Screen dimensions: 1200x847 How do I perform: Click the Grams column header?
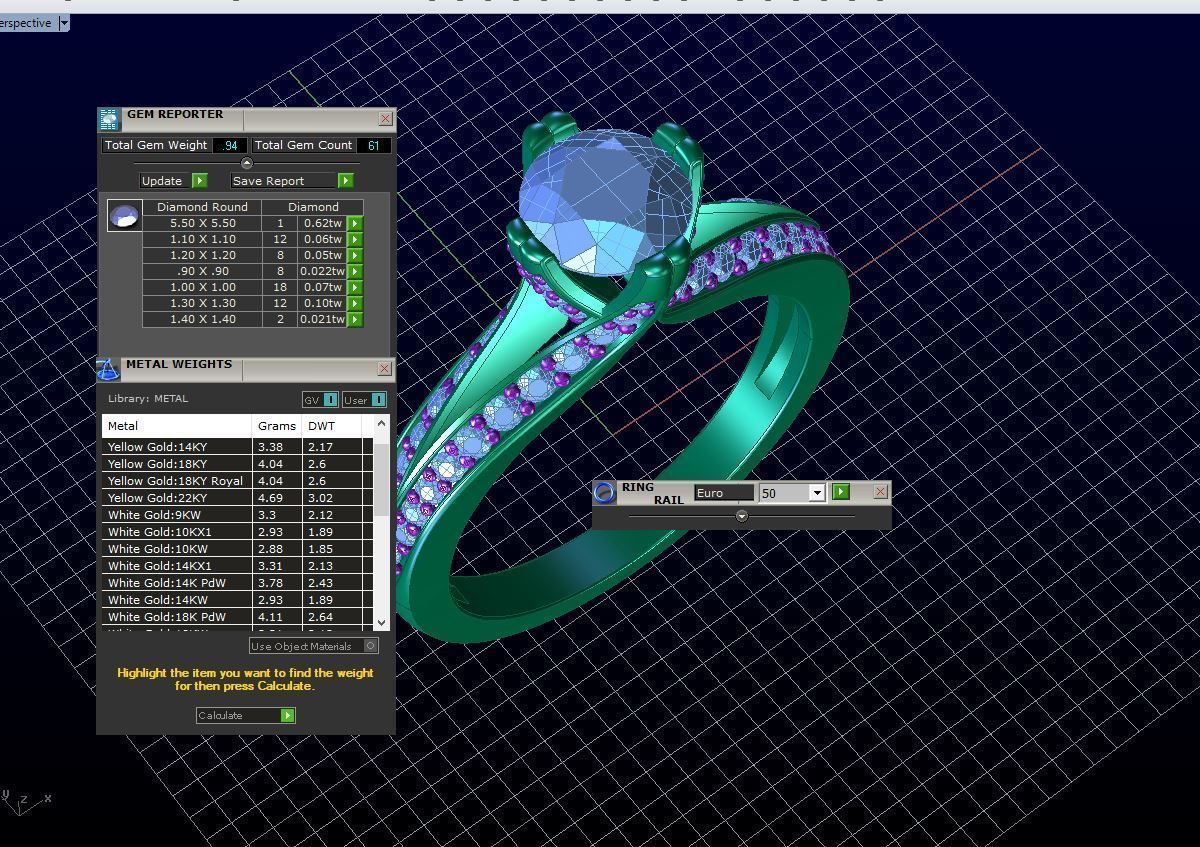(x=277, y=426)
